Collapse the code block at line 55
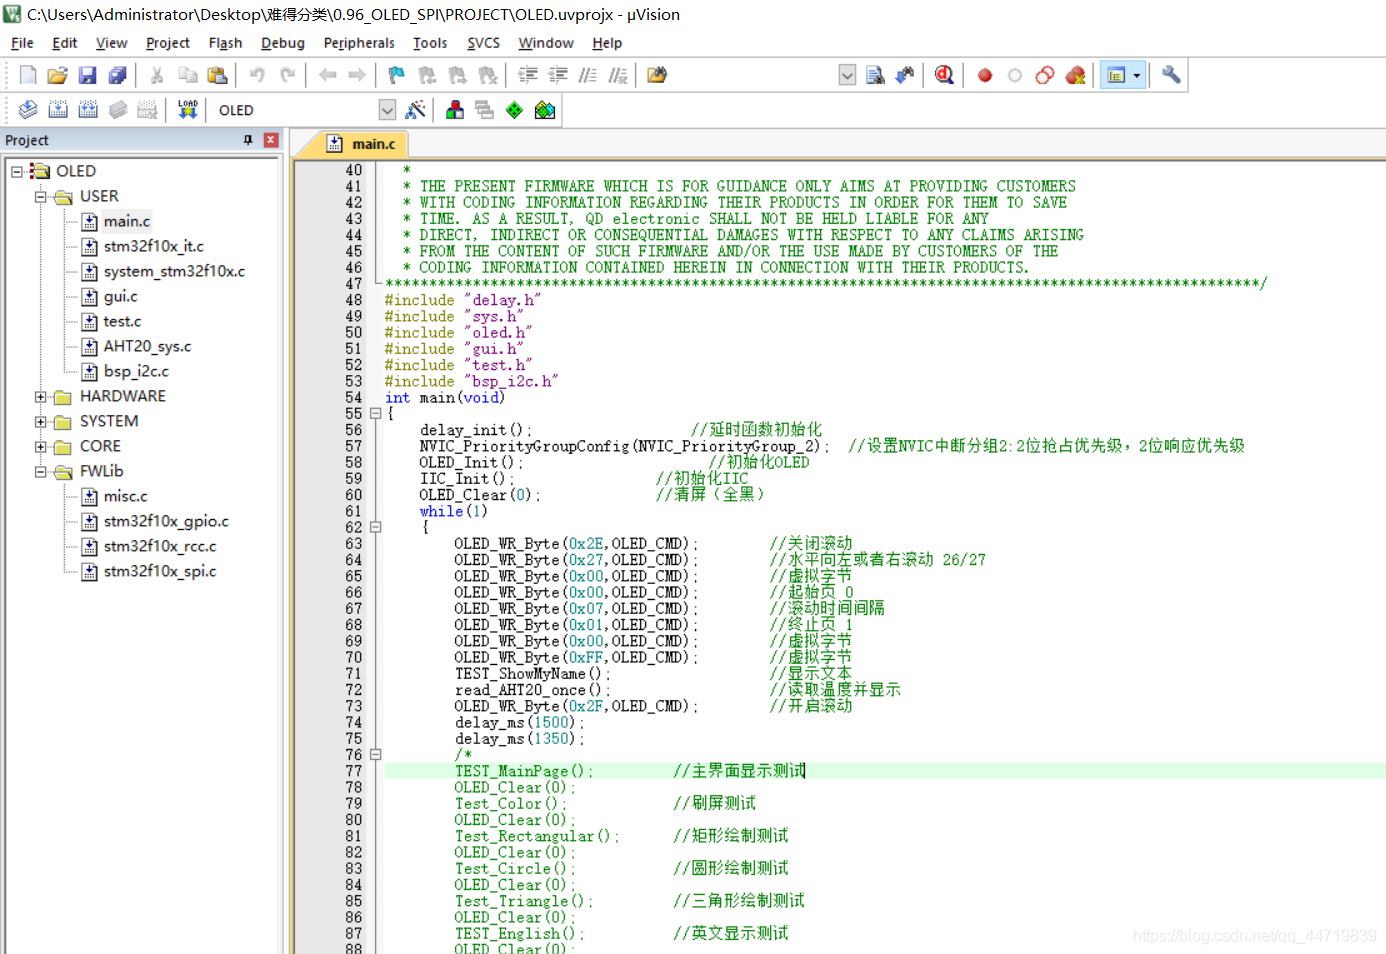 point(376,413)
